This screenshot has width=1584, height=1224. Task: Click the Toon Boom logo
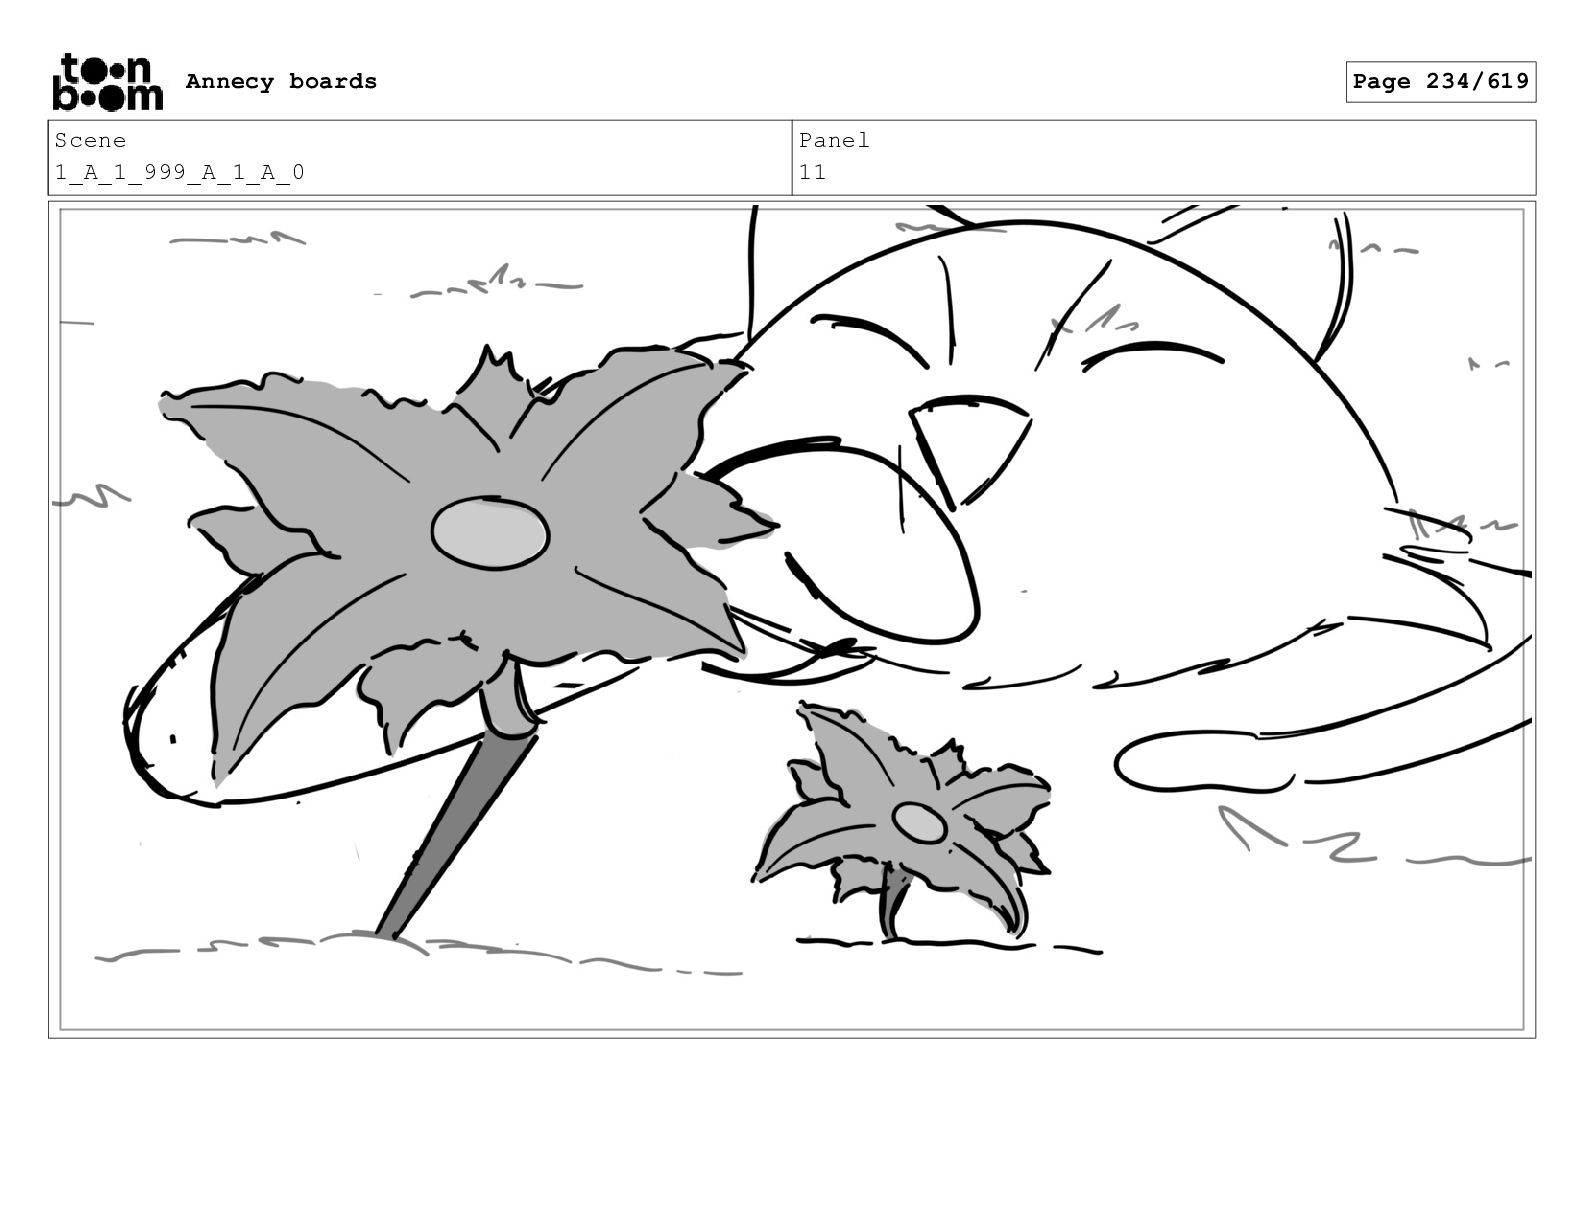coord(107,82)
